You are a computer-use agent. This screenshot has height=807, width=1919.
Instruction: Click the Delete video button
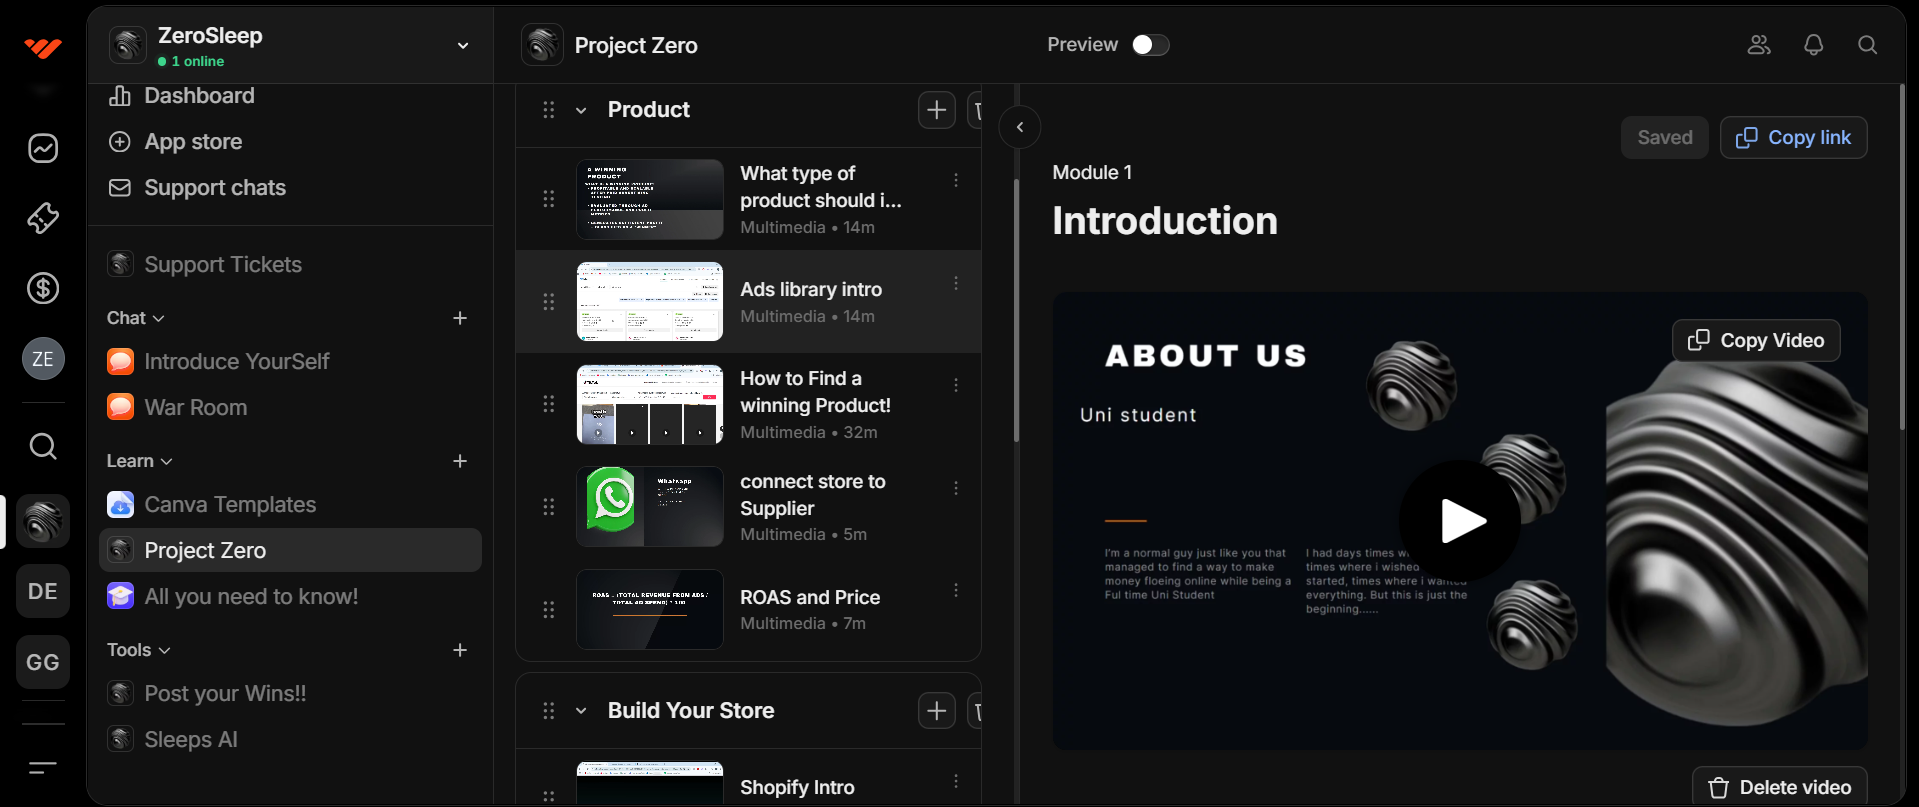point(1779,787)
